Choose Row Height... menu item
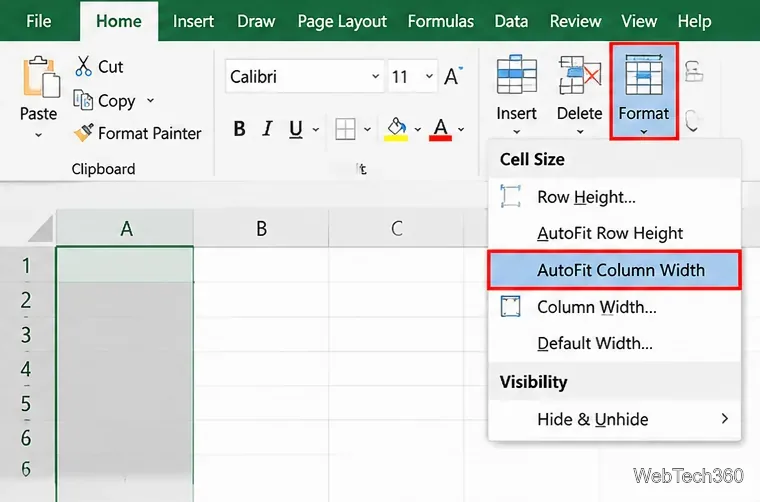Screen dimensions: 760x502 (x=615, y=197)
